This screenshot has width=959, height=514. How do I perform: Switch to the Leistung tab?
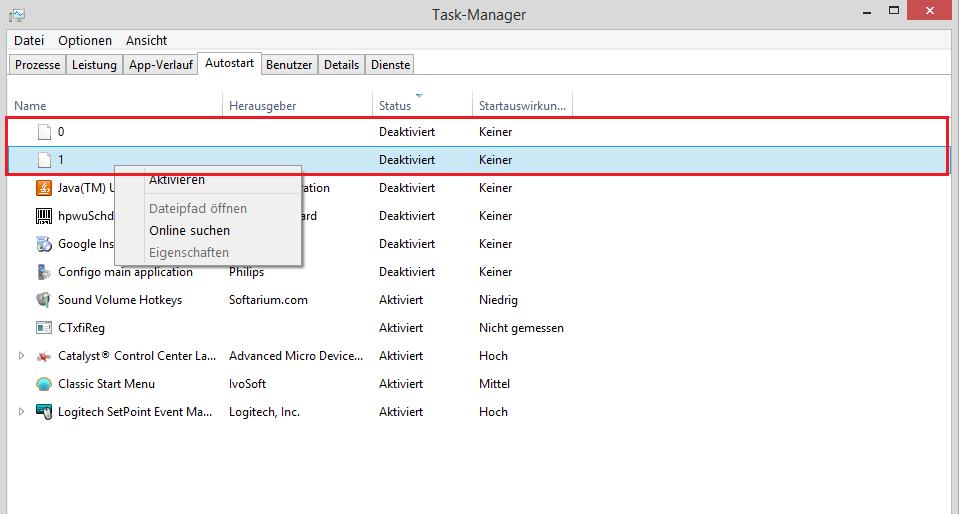[x=94, y=65]
